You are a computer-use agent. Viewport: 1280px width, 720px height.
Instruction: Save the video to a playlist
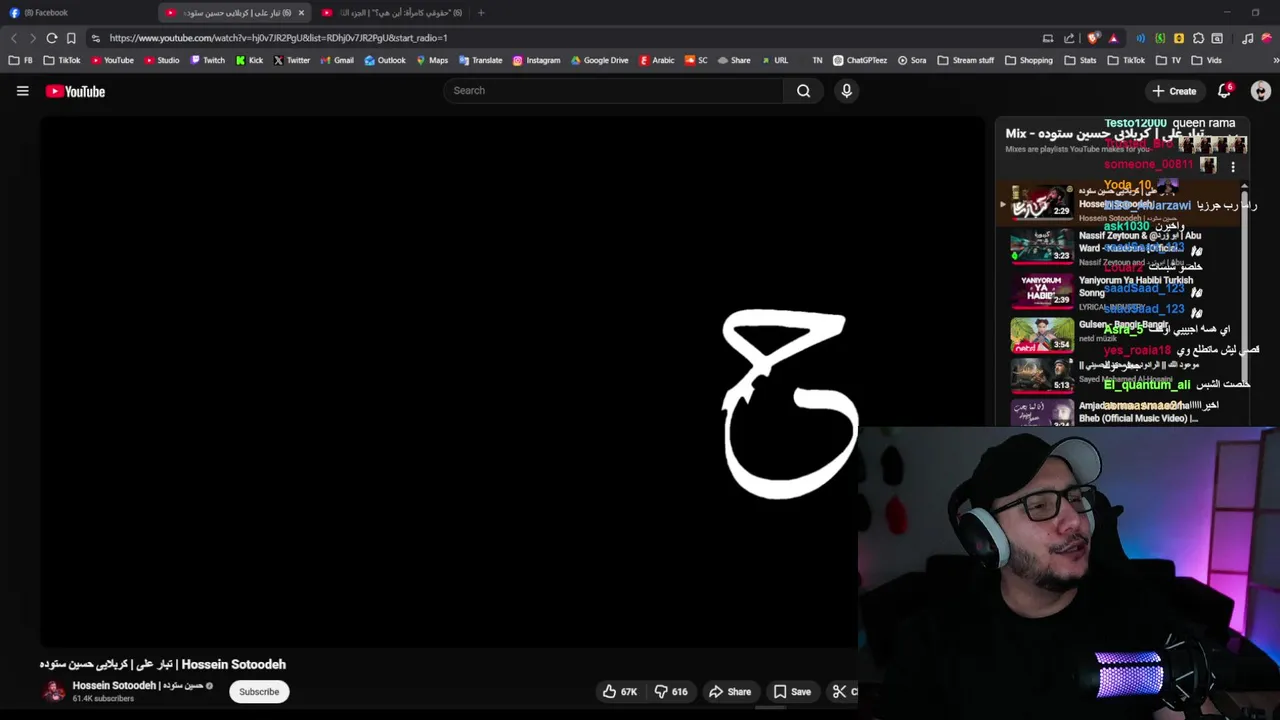tap(792, 691)
